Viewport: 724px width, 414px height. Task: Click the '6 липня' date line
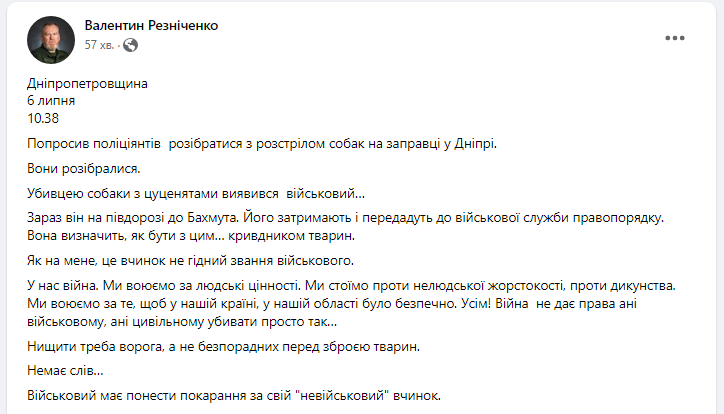(51, 101)
